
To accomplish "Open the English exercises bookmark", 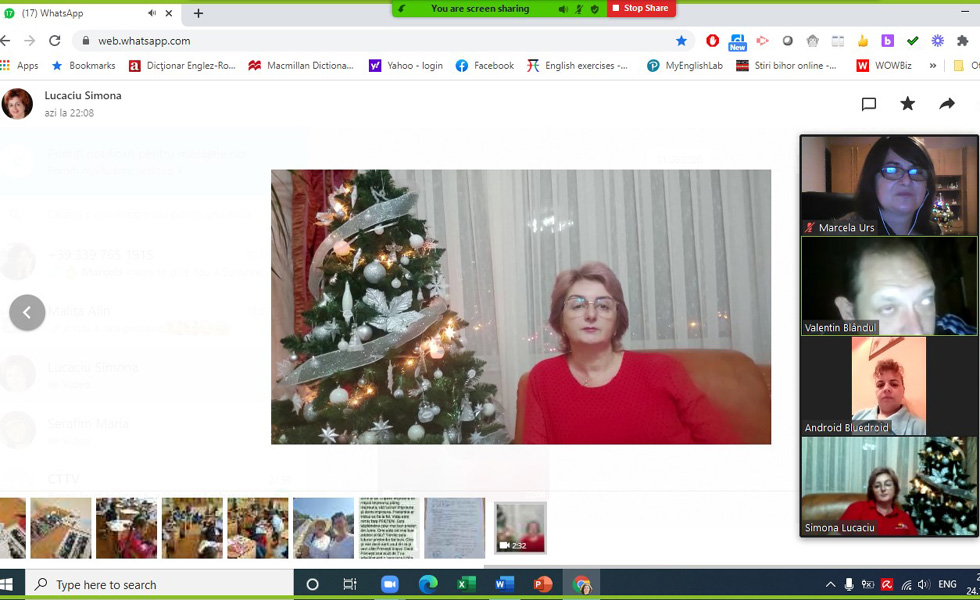I will coord(578,66).
